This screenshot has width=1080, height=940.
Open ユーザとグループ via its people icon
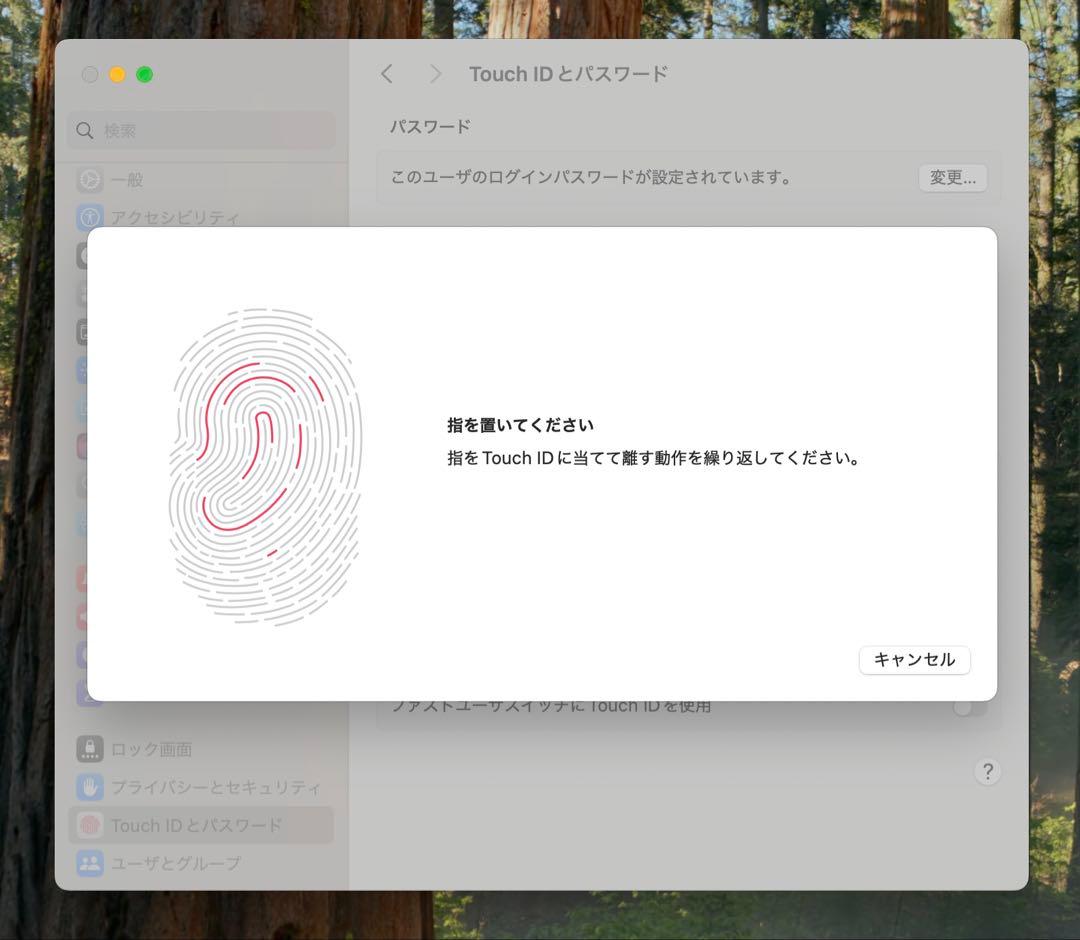(x=90, y=863)
